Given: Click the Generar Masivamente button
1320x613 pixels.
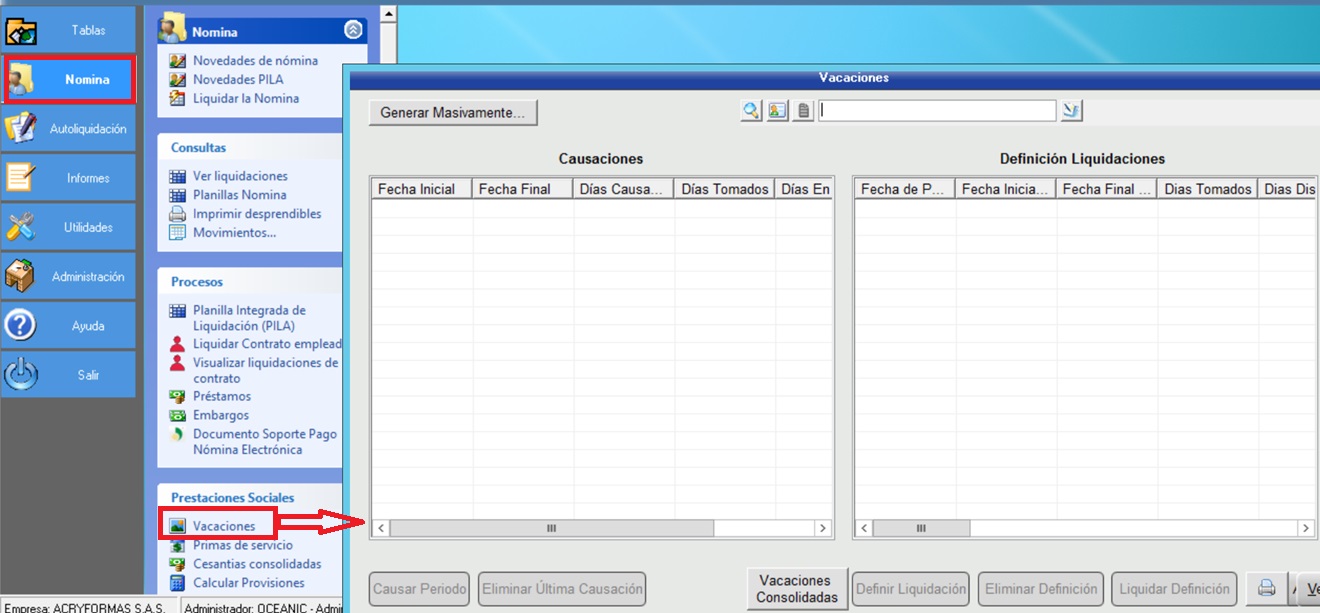Looking at the screenshot, I should (453, 113).
